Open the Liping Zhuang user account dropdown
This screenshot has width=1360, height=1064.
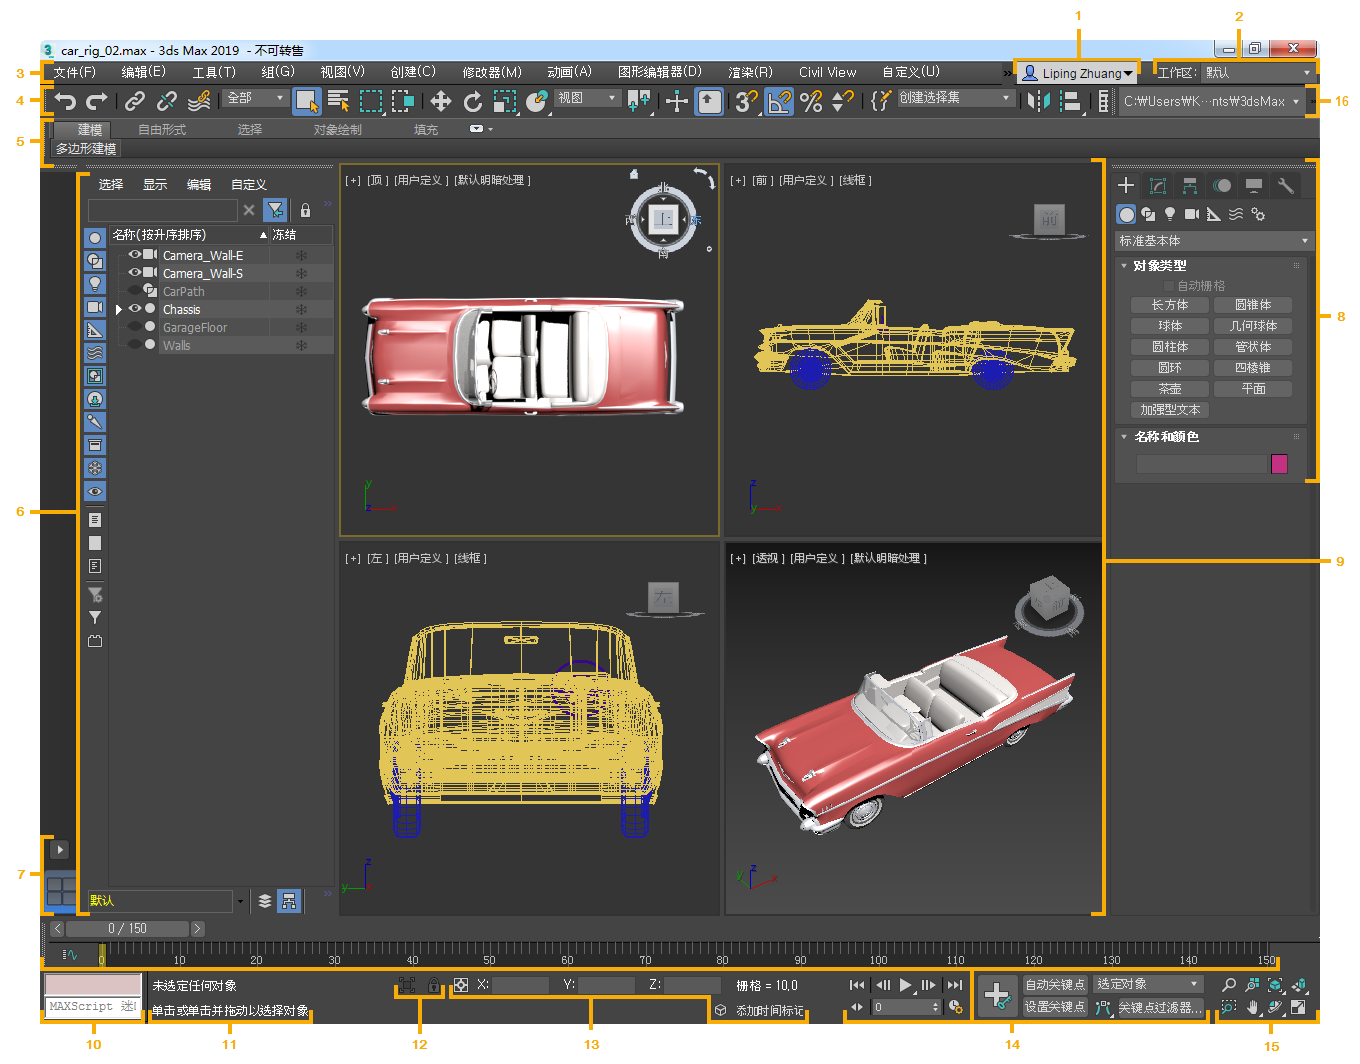pos(1077,73)
